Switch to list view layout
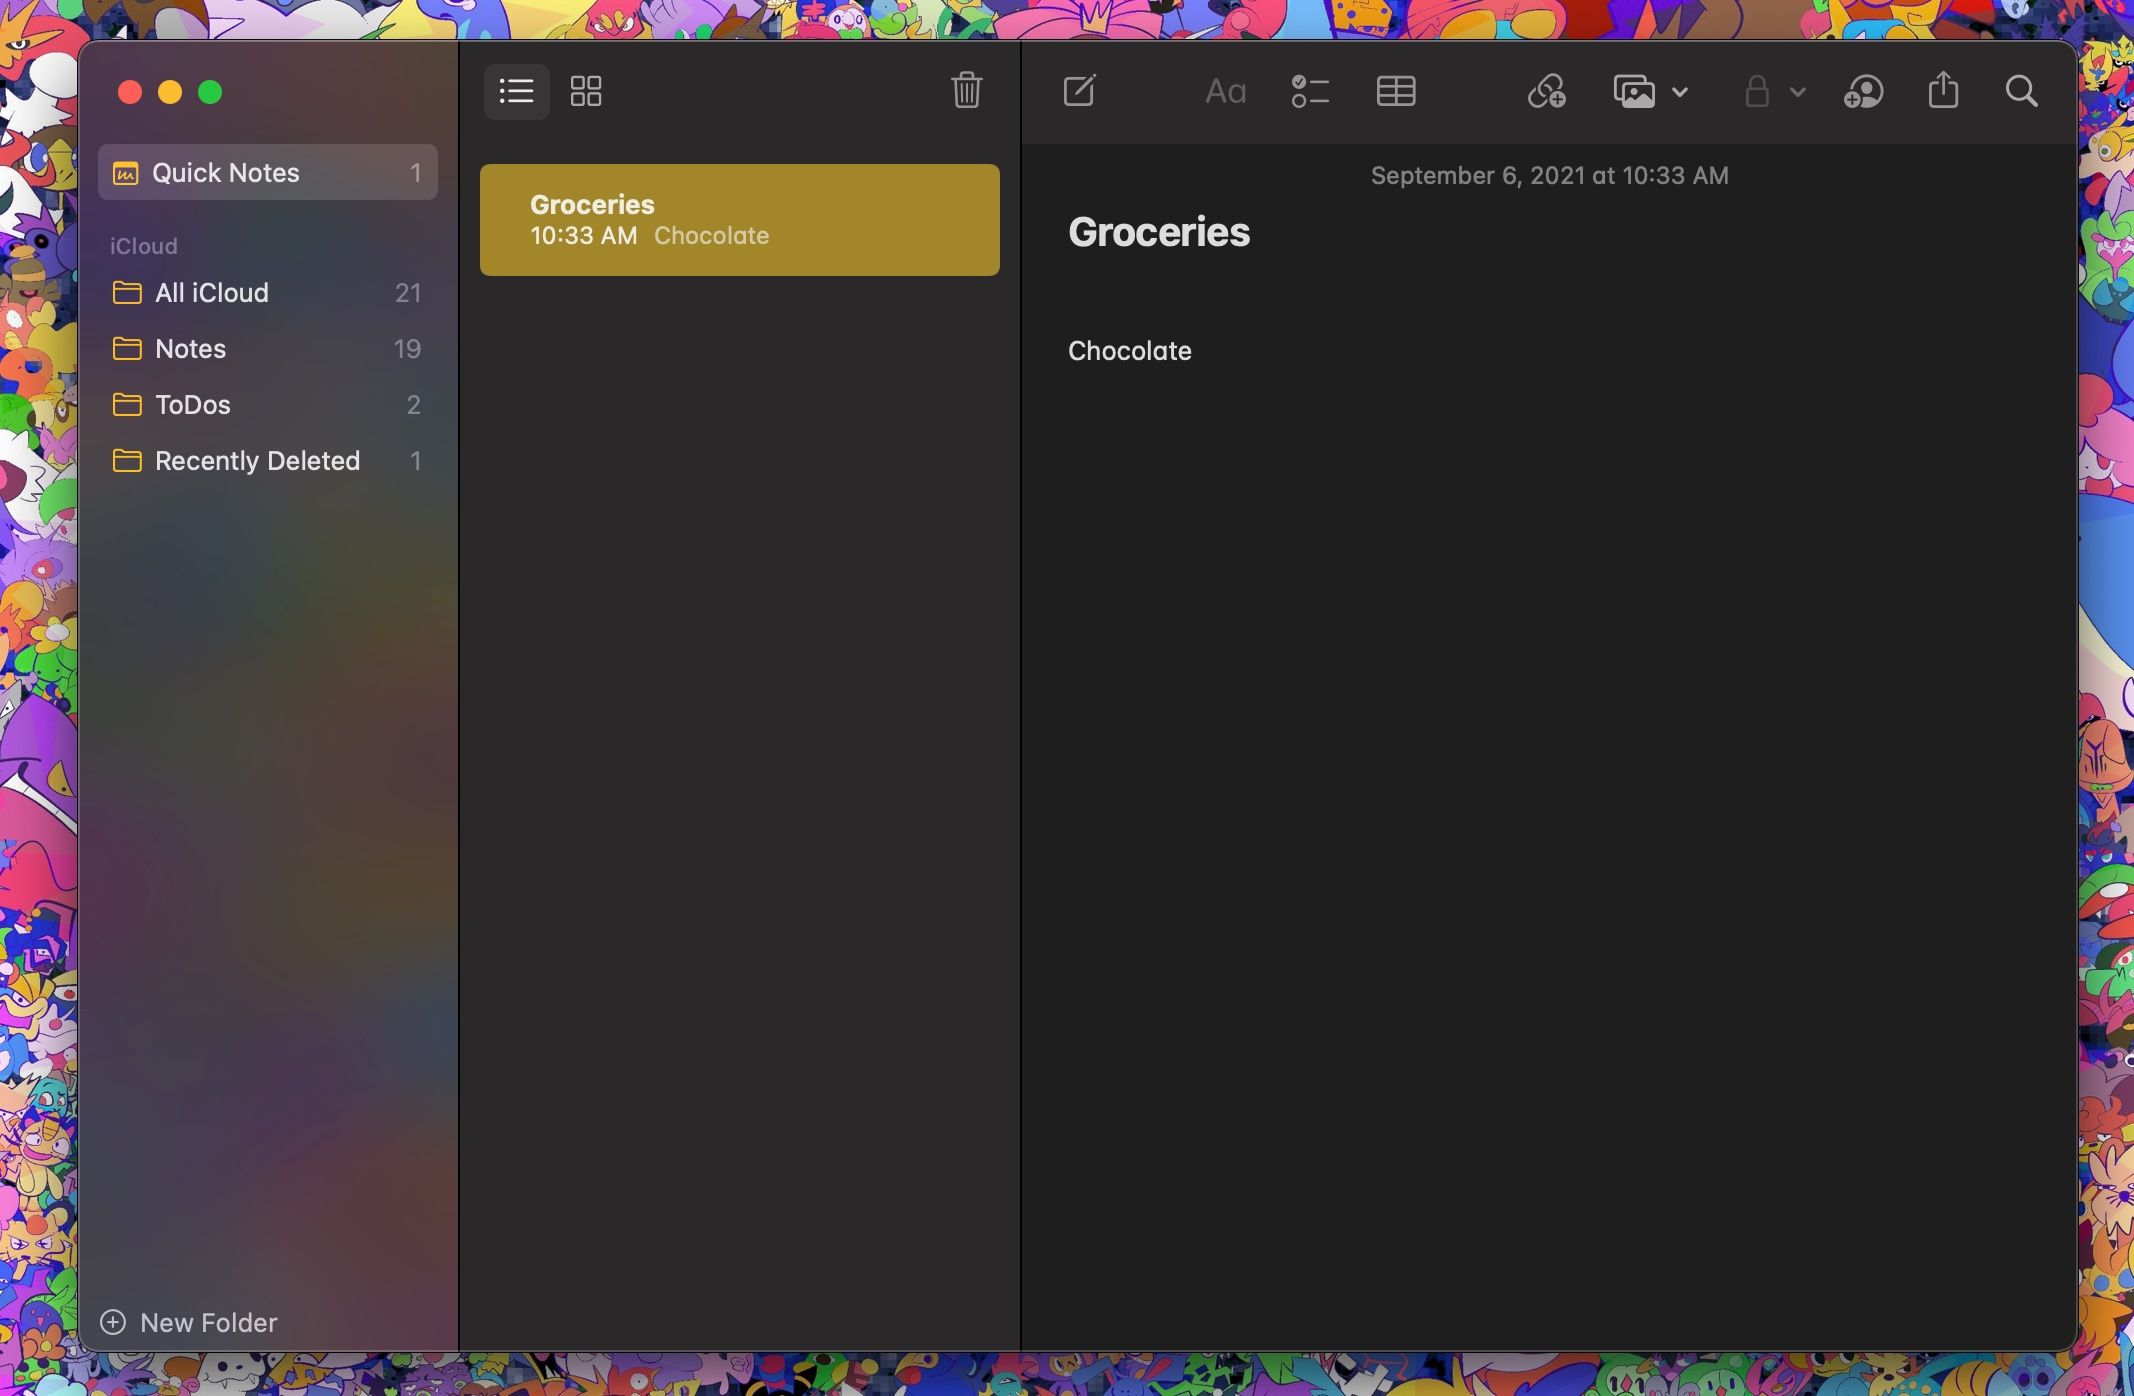 point(516,90)
